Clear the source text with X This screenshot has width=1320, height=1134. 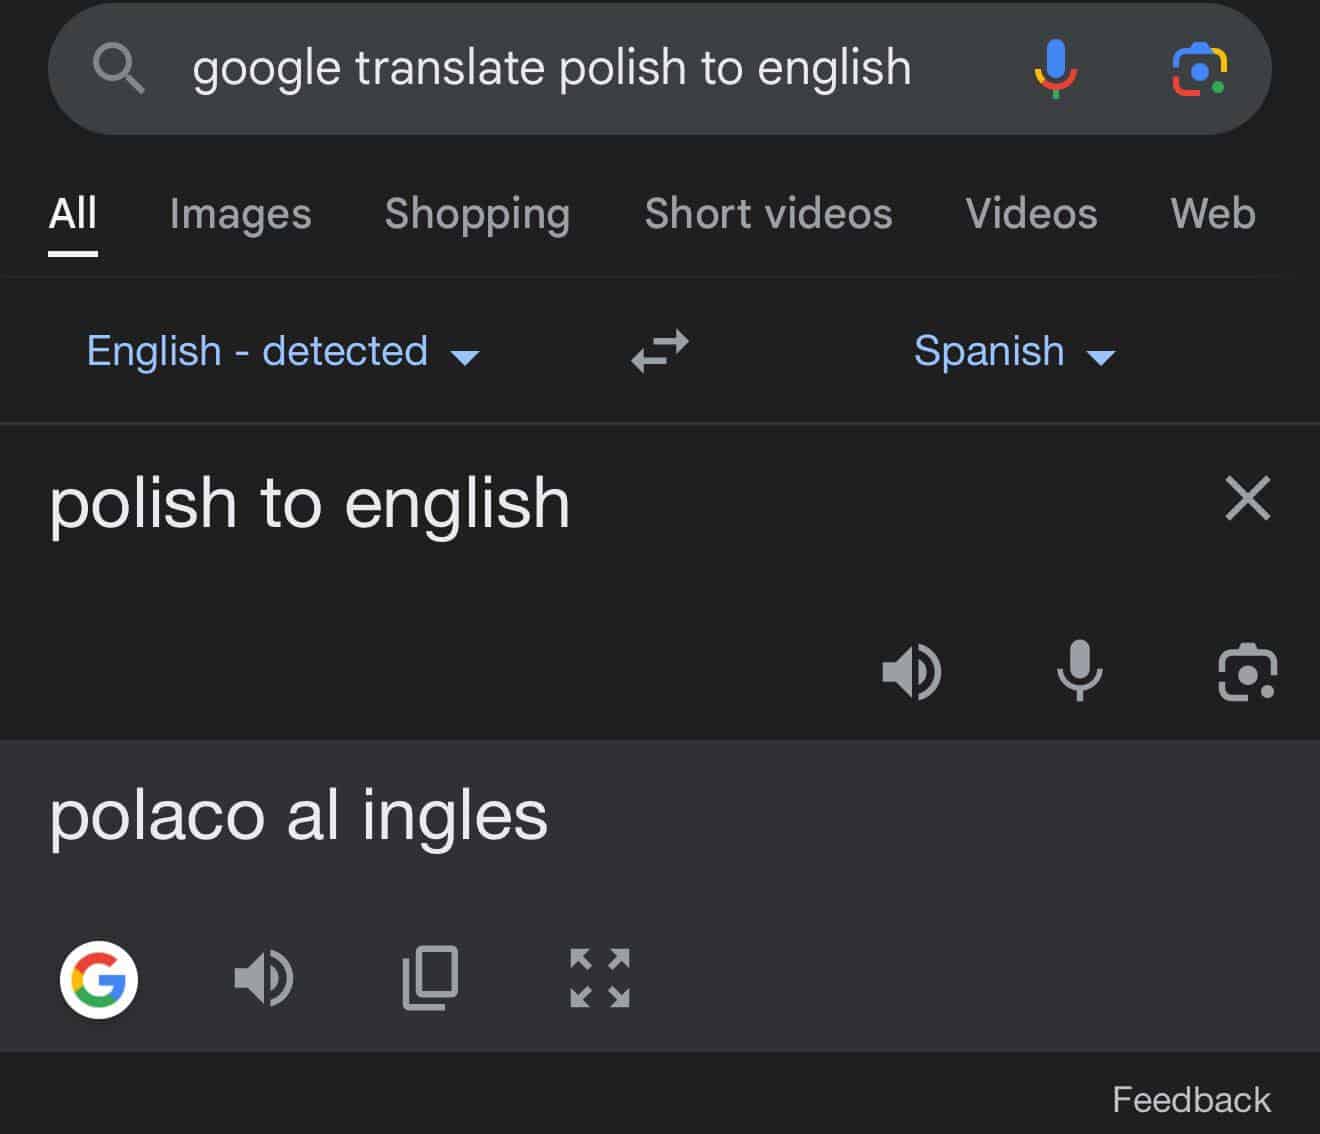pos(1247,498)
